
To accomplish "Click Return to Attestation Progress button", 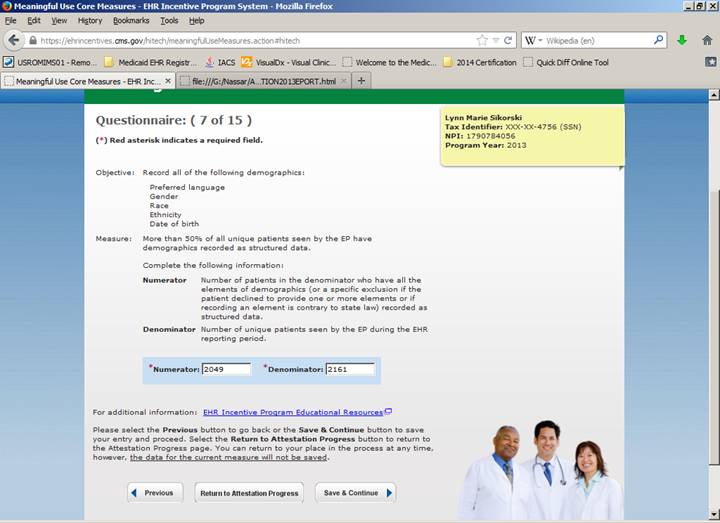I will 249,493.
